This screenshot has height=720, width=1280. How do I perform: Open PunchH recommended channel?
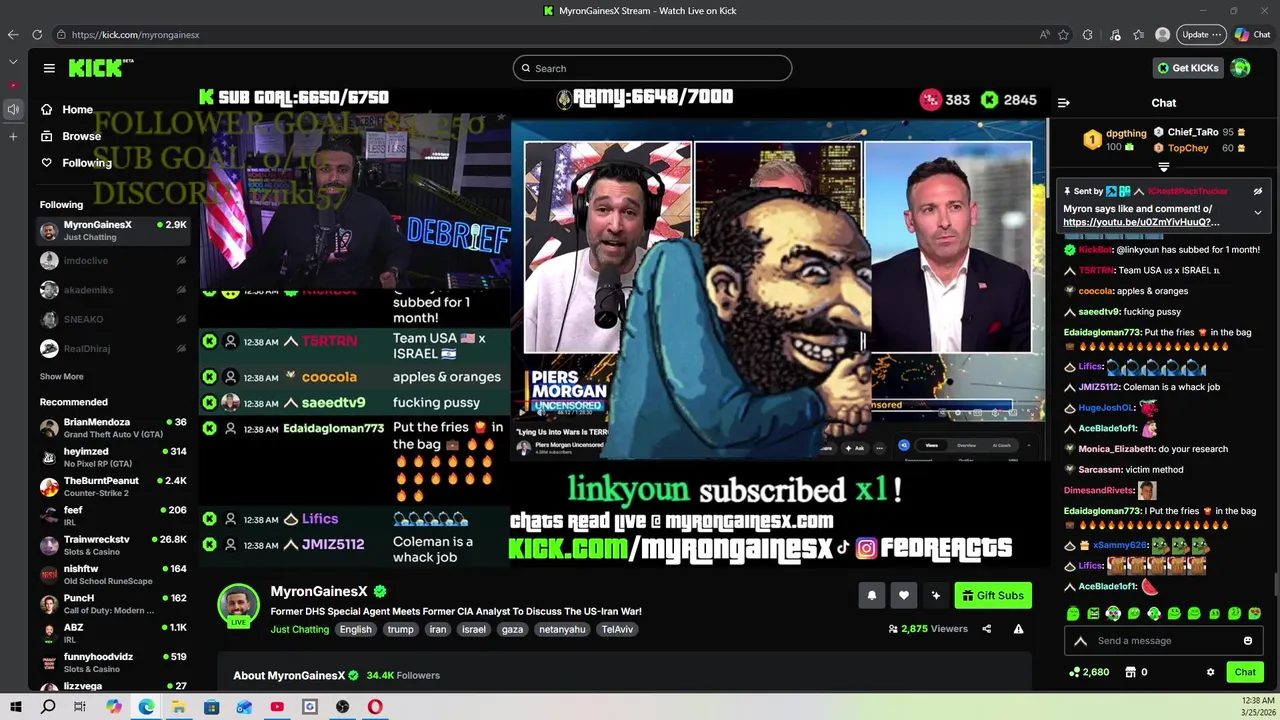tap(113, 604)
